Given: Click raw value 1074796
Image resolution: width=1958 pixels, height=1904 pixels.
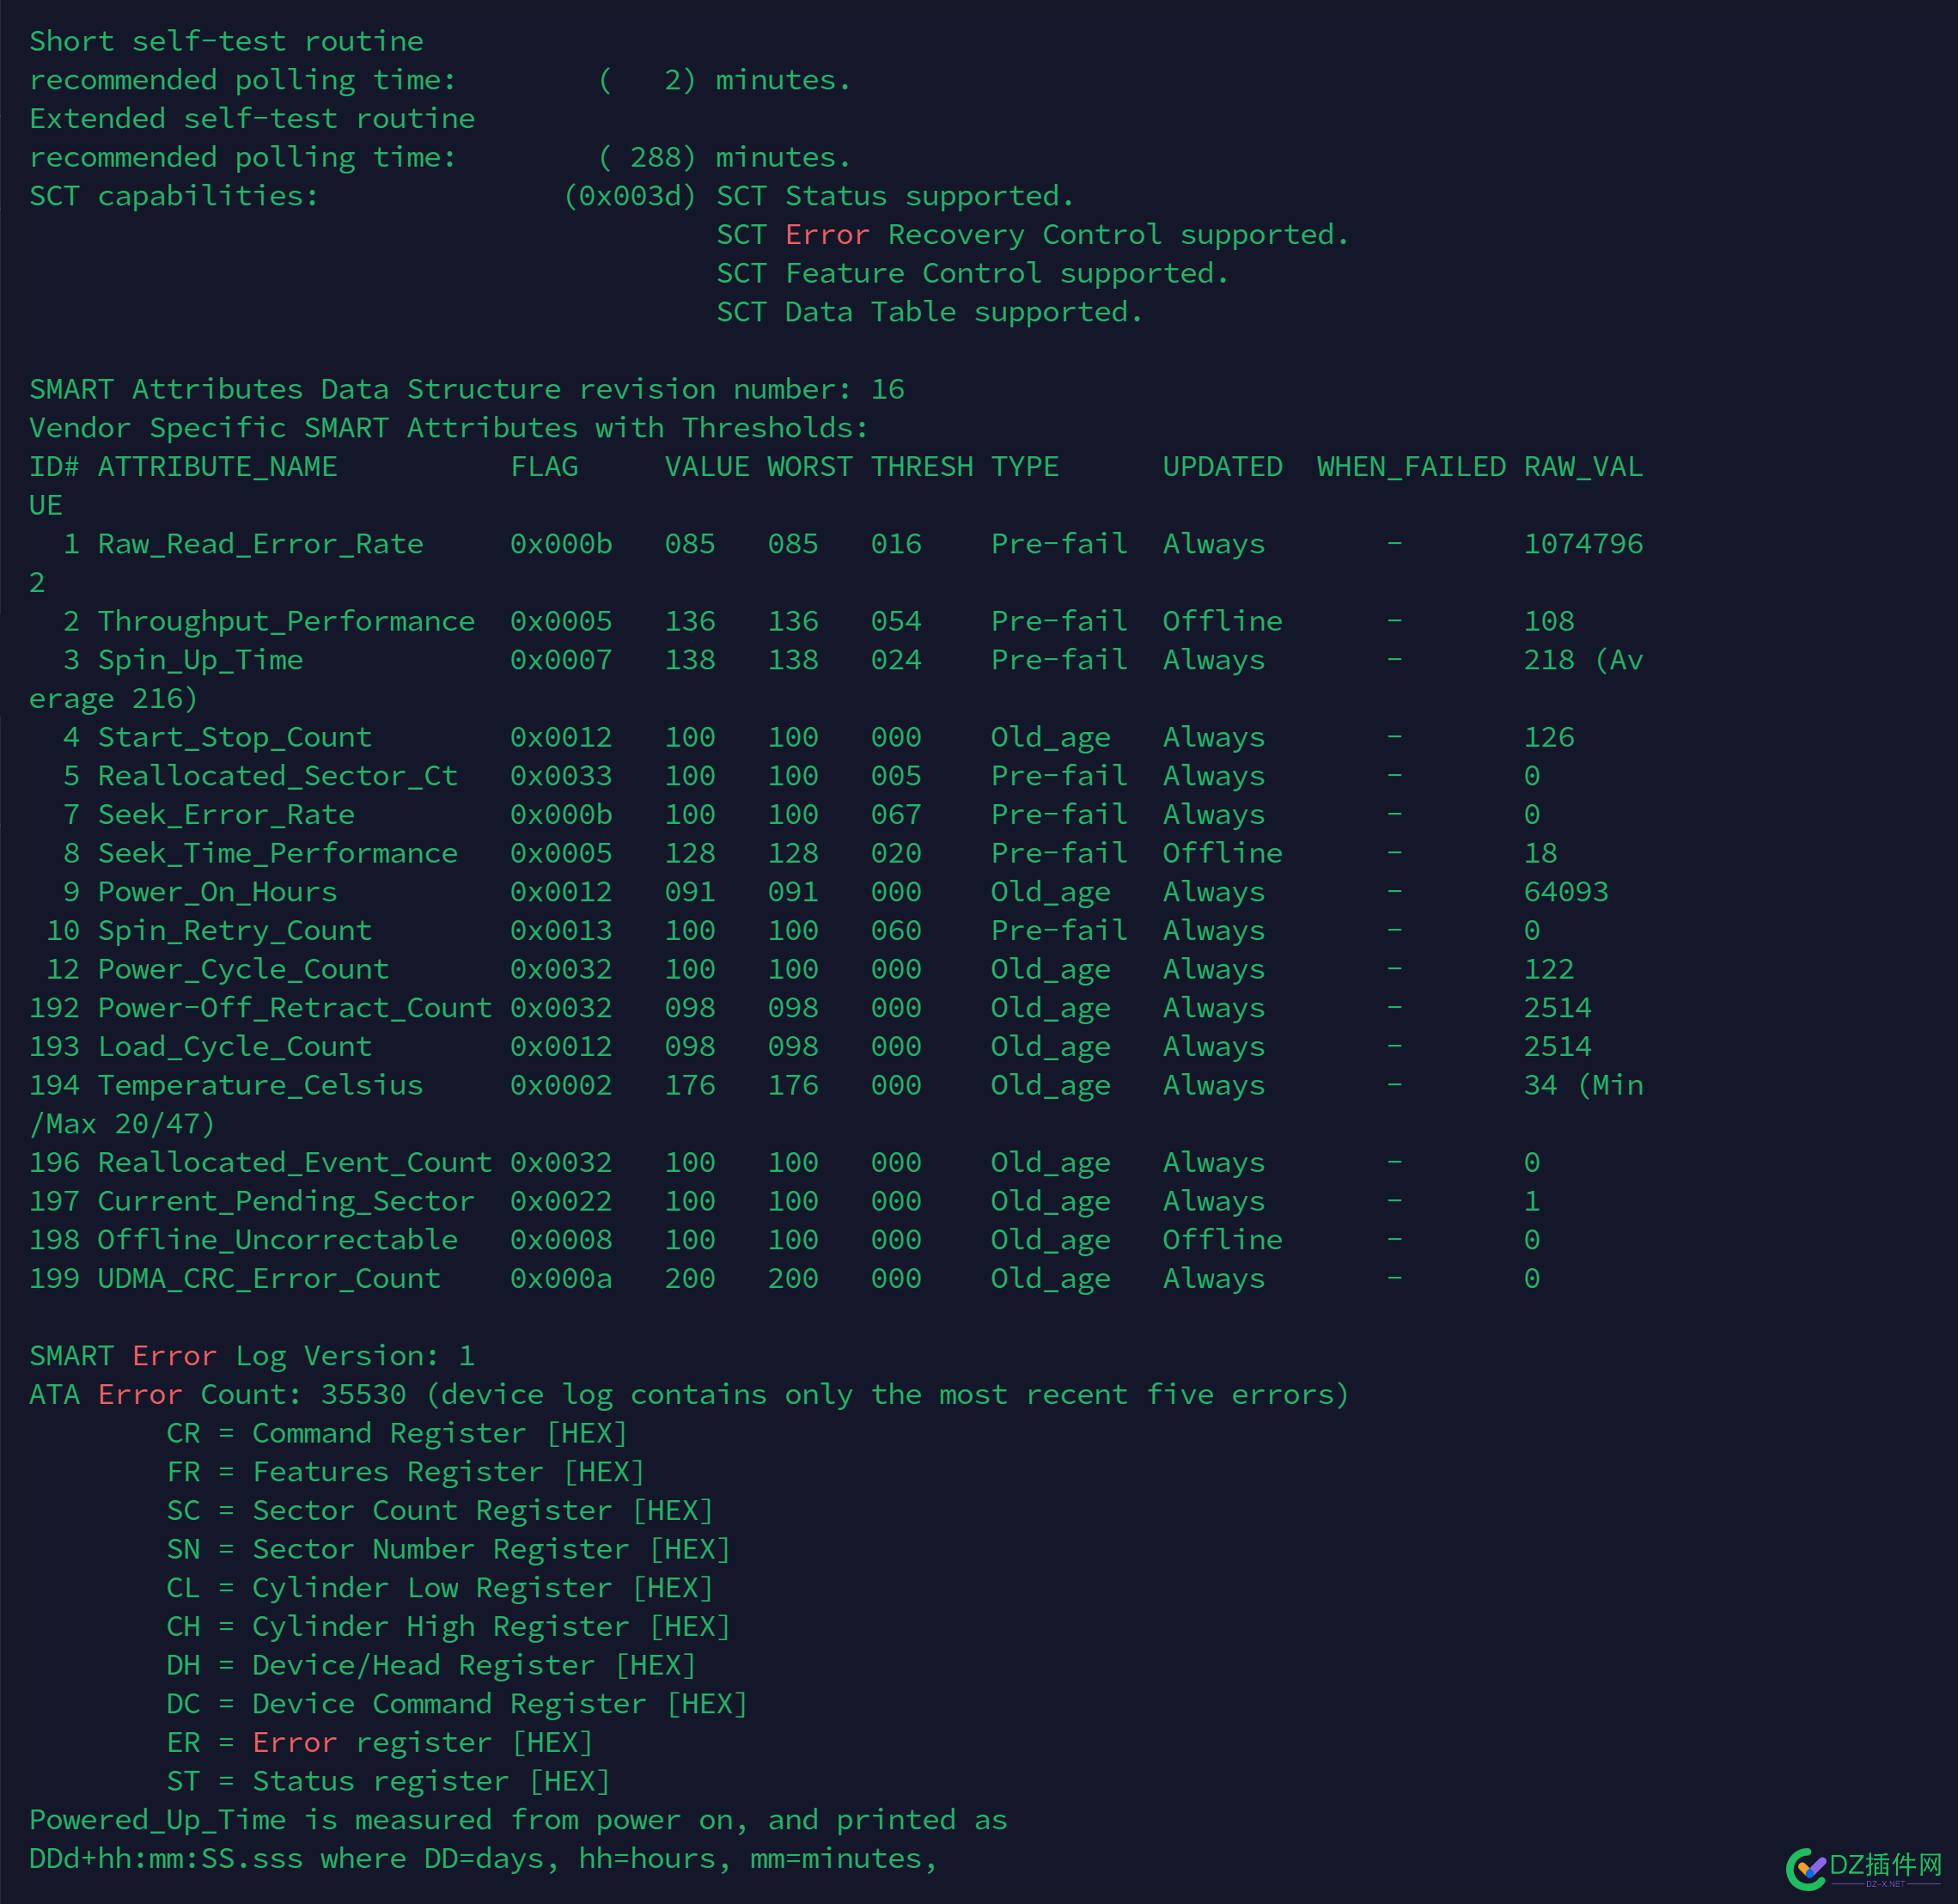Looking at the screenshot, I should (1583, 544).
